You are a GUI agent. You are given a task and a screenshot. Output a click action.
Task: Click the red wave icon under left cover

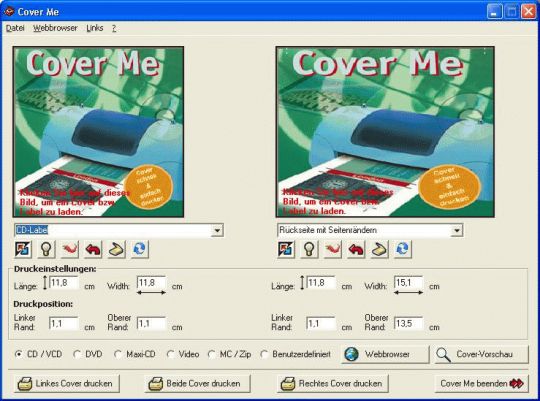(70, 249)
